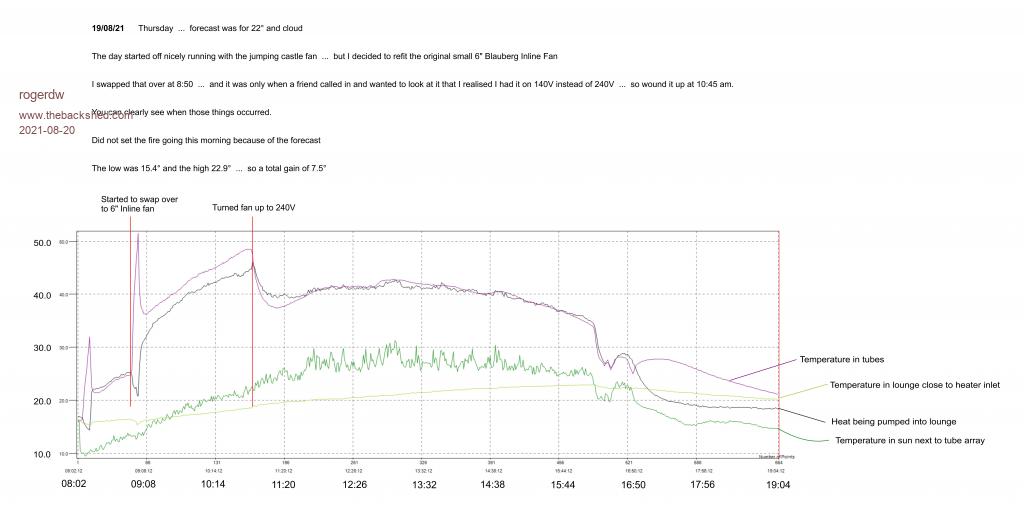This screenshot has width=1024, height=513.
Task: Click the 30.0 y-axis value
Action: 42,348
